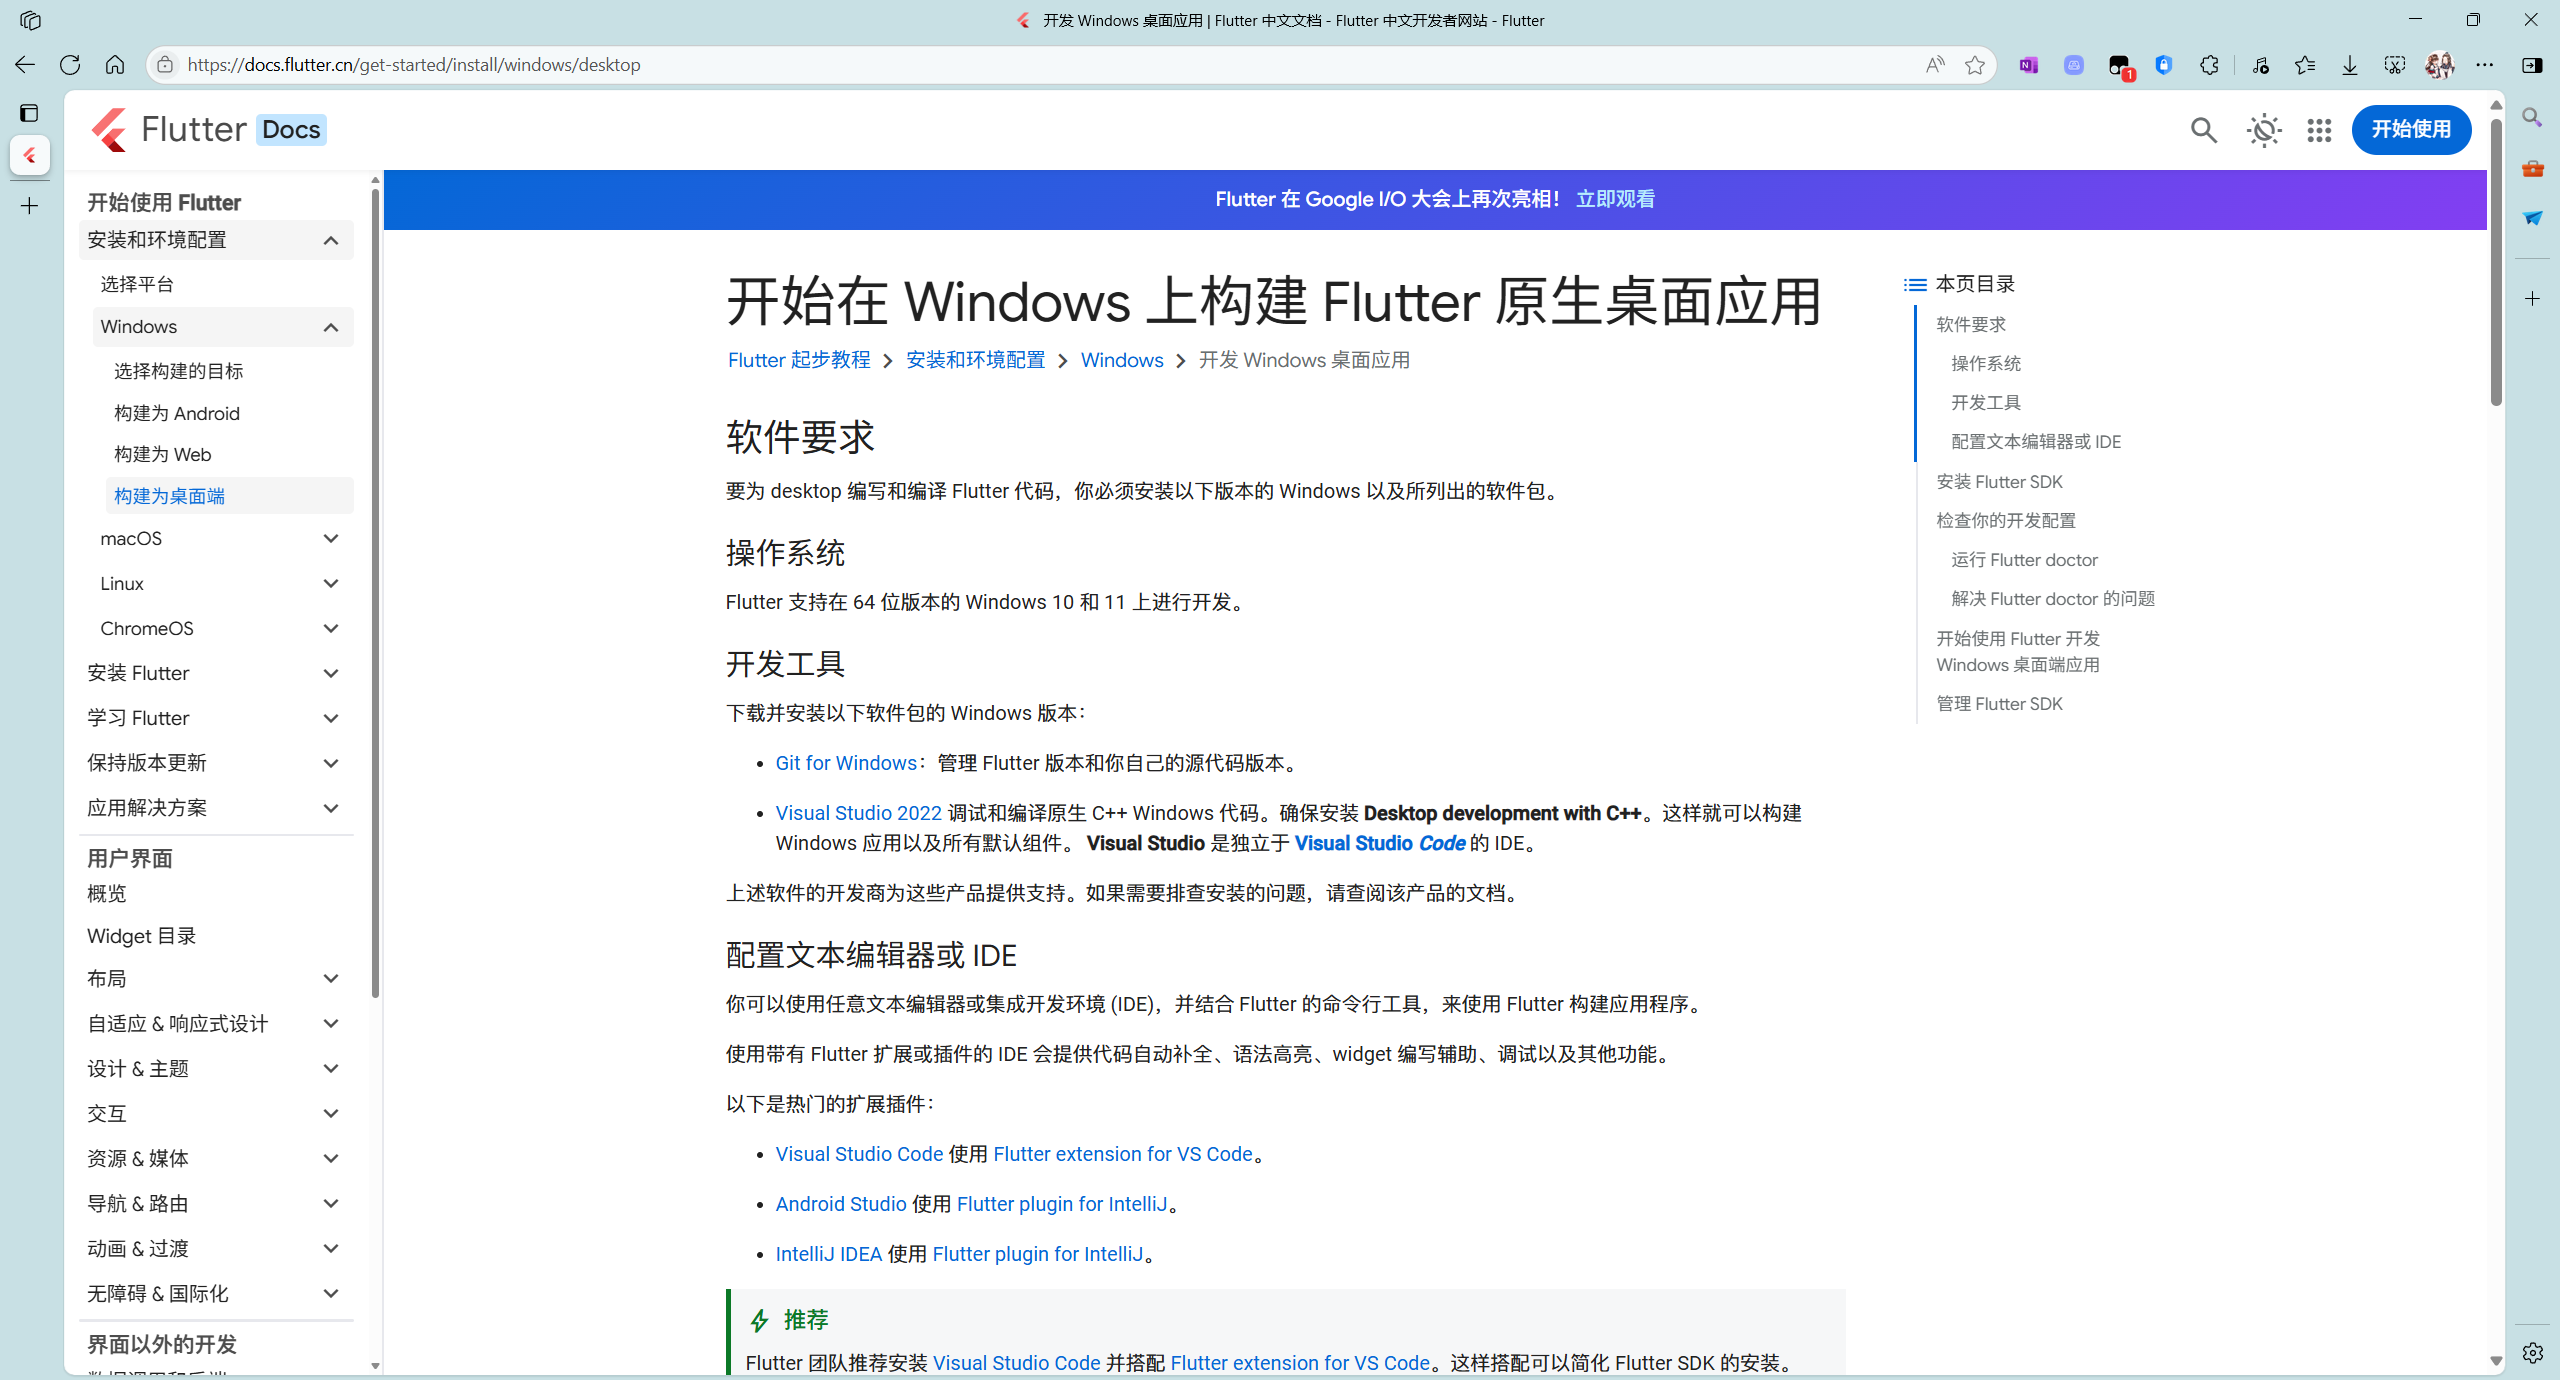Click 立即观看 banner link
Screen dimensions: 2560x1380
(x=1615, y=199)
